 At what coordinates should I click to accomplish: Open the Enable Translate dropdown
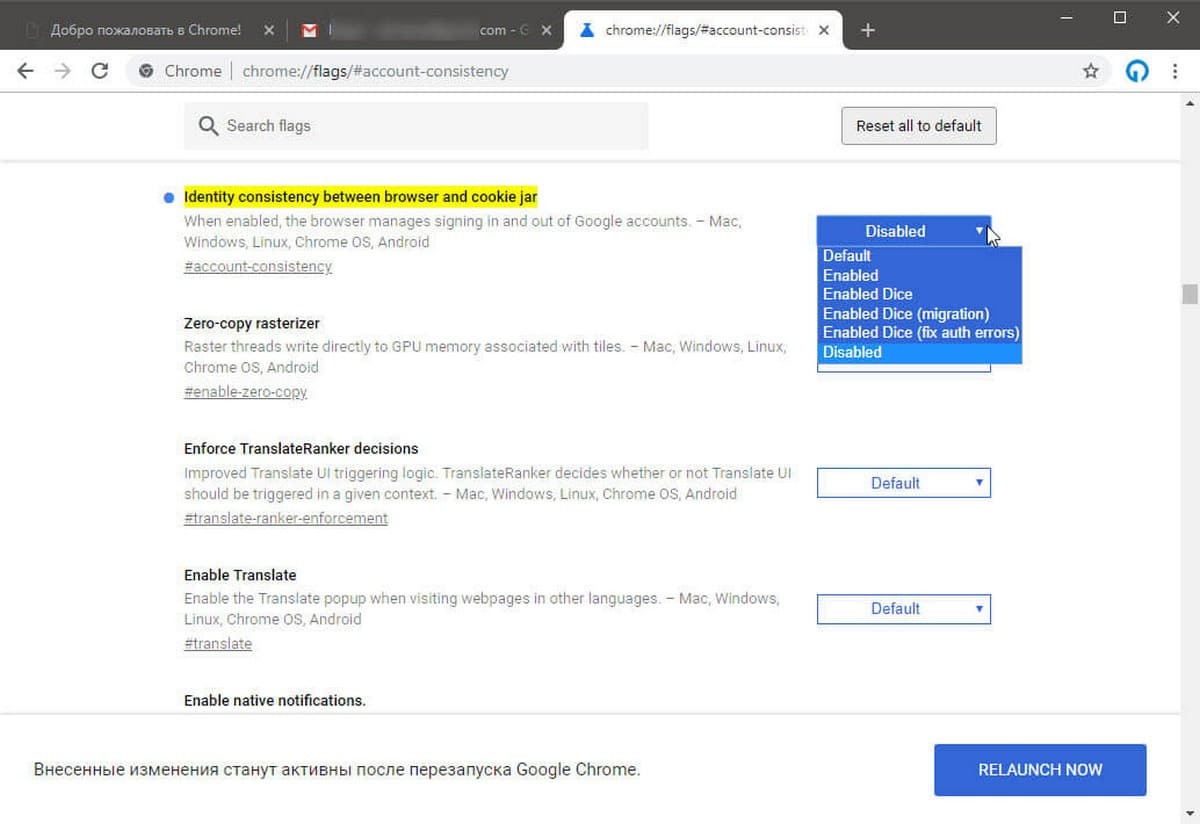(x=904, y=608)
